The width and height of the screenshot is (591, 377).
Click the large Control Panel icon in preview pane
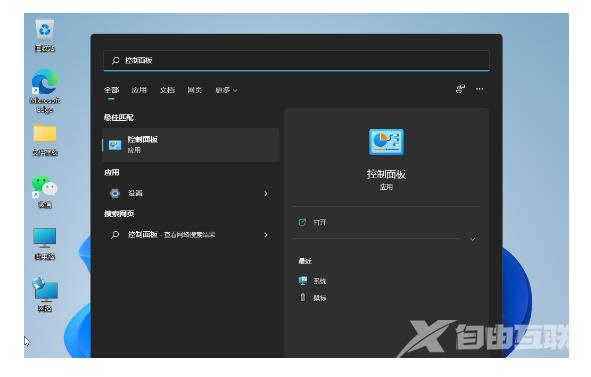[386, 142]
